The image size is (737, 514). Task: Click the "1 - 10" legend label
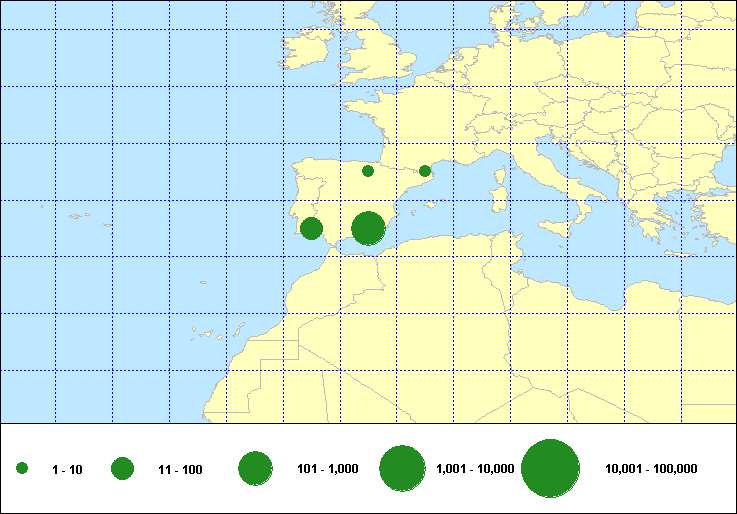(69, 470)
